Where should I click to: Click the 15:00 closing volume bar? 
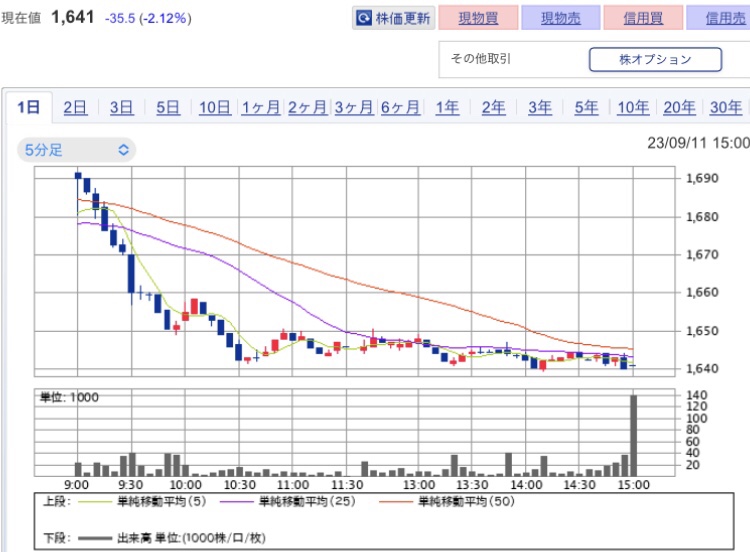click(633, 435)
